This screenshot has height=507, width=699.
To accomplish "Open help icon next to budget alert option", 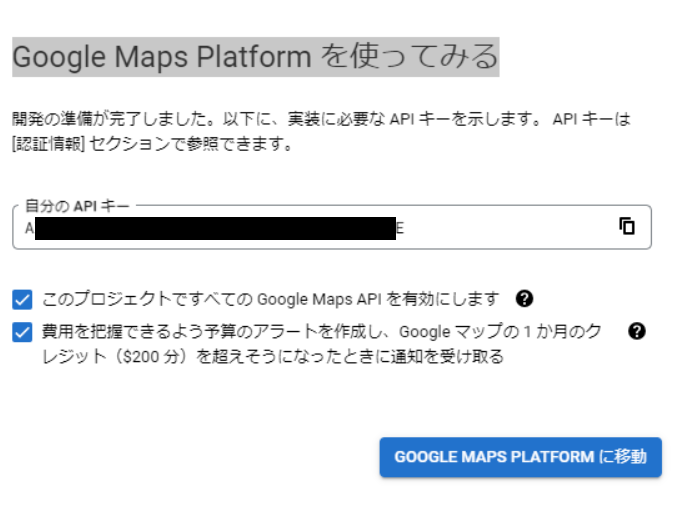I will coord(636,331).
